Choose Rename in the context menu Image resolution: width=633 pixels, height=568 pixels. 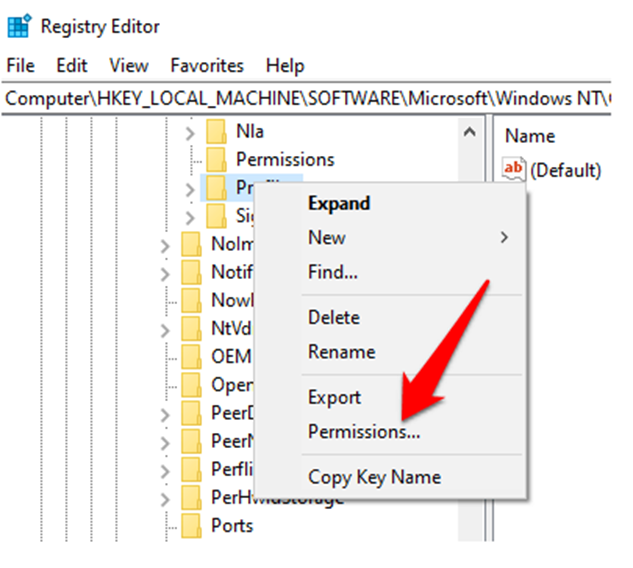pos(390,352)
